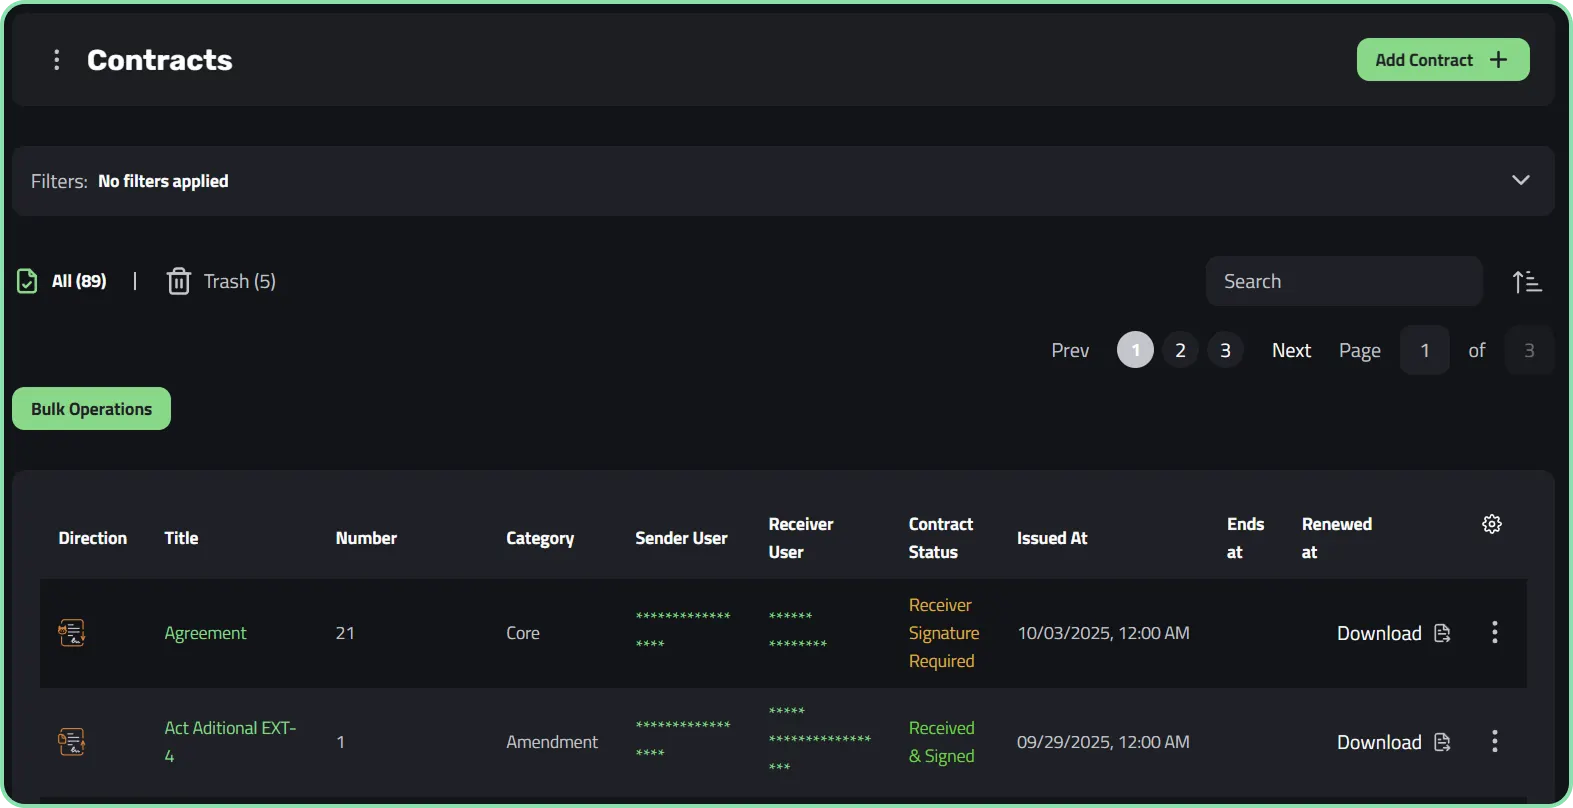Click the Received & Signed status
Image resolution: width=1573 pixels, height=808 pixels.
[x=942, y=742]
